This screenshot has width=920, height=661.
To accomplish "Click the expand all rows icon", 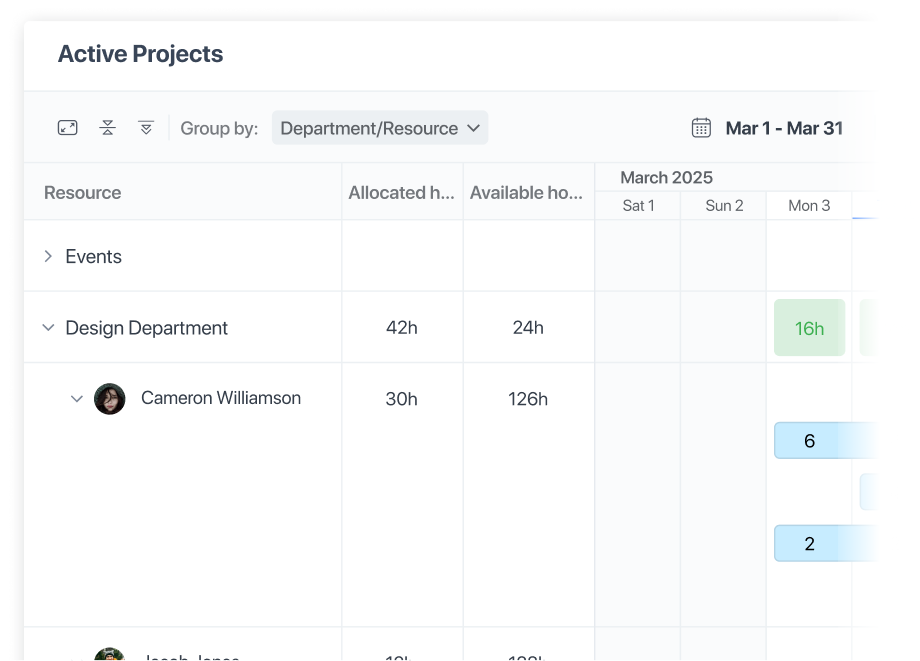I will [x=146, y=128].
